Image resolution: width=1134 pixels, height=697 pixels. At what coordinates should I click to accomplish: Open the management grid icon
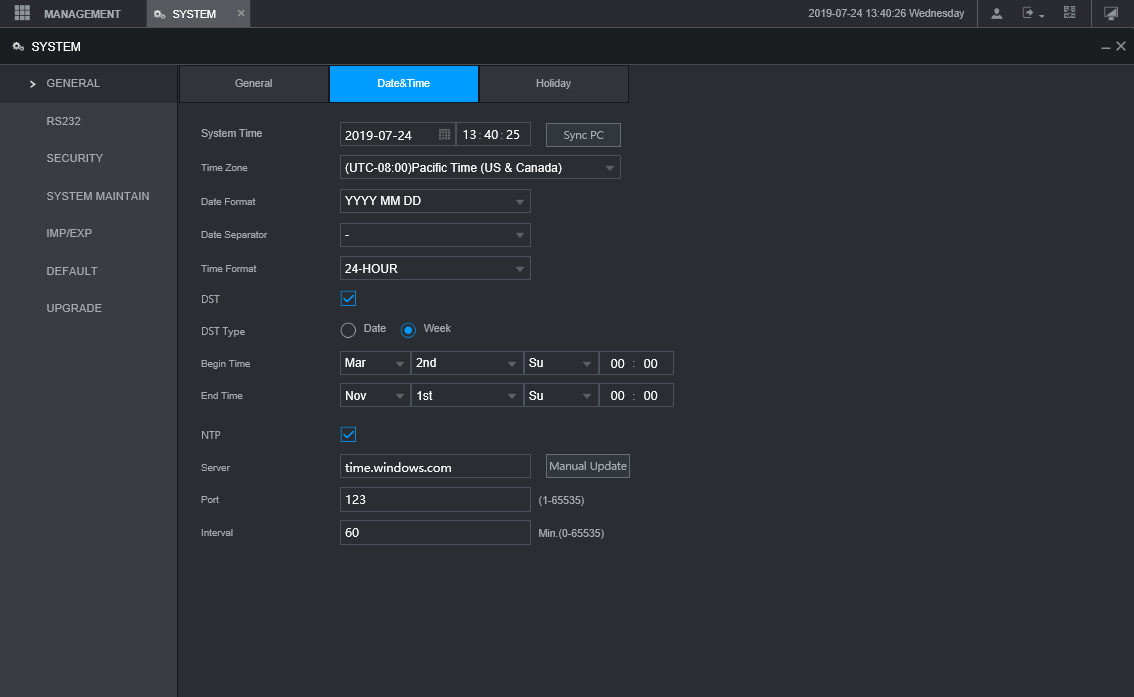tap(22, 13)
